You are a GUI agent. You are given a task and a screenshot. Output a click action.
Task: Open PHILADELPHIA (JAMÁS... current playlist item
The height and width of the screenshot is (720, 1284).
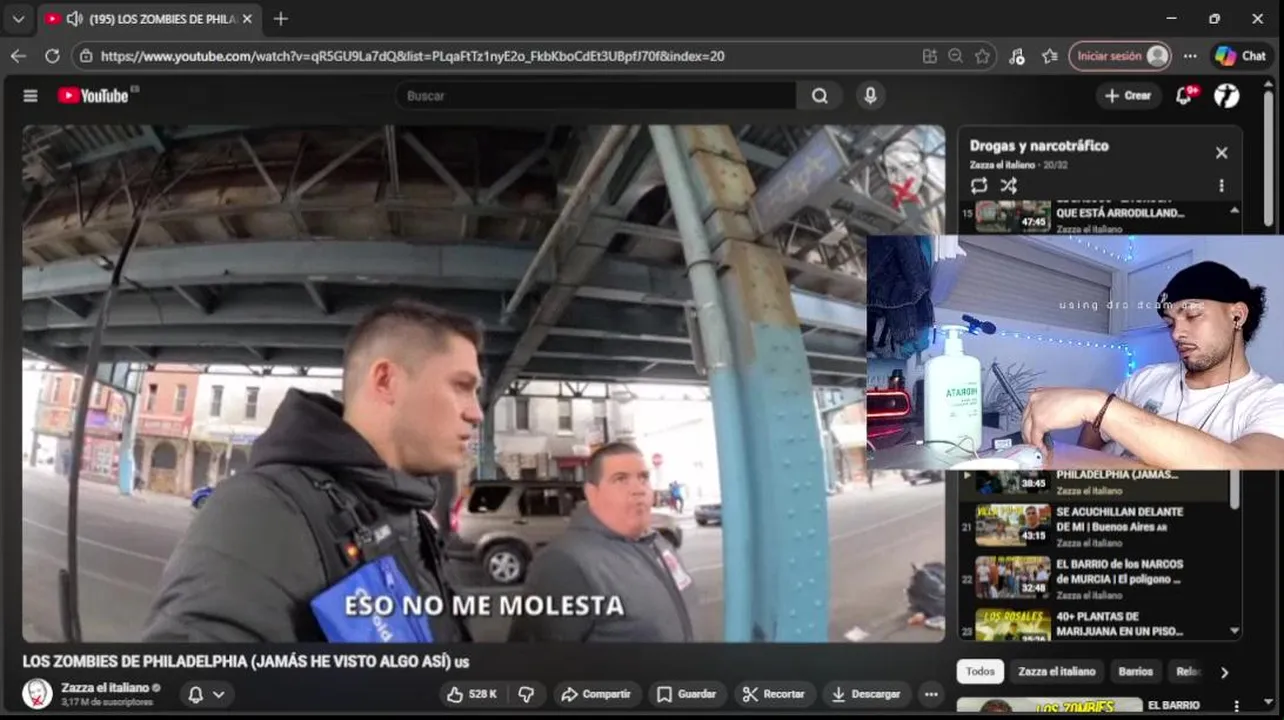coord(1095,483)
